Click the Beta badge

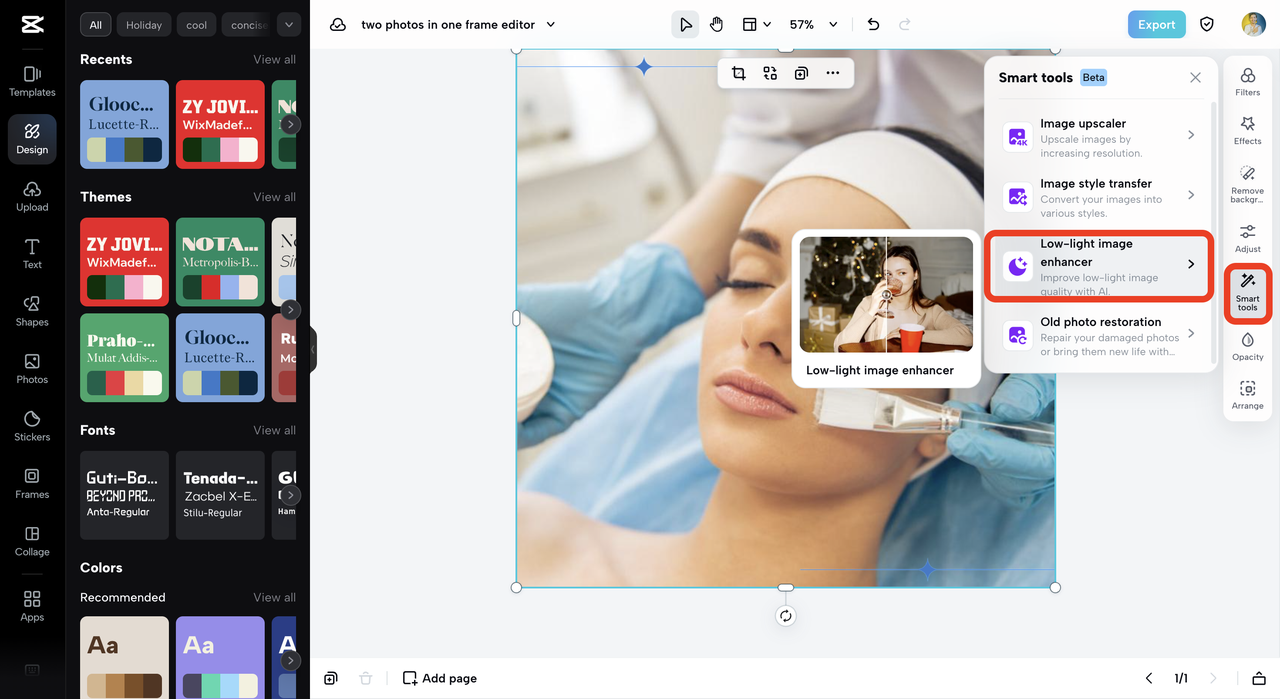click(x=1093, y=77)
